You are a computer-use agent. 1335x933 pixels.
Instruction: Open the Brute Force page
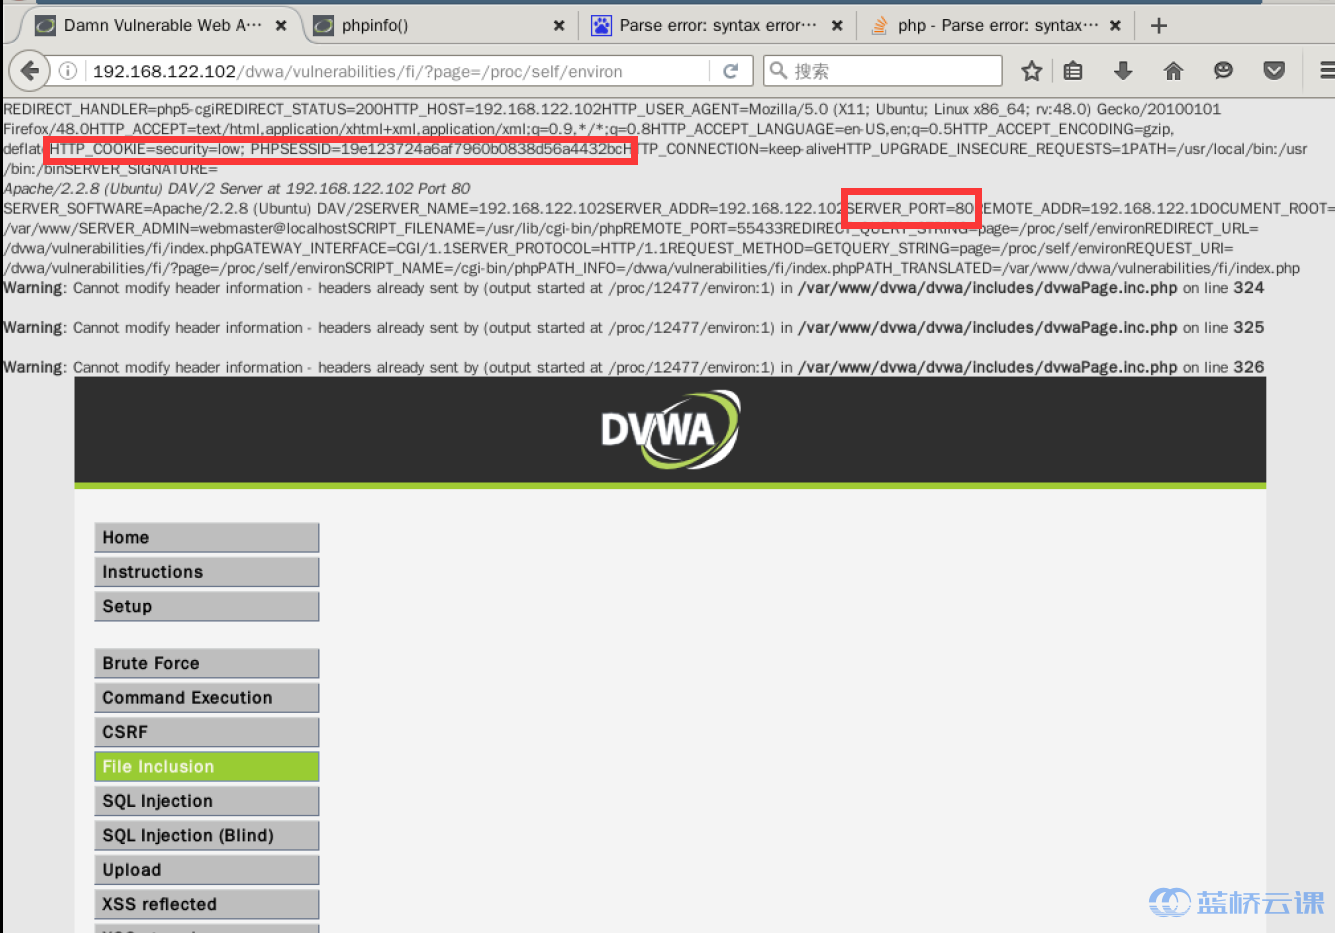207,663
